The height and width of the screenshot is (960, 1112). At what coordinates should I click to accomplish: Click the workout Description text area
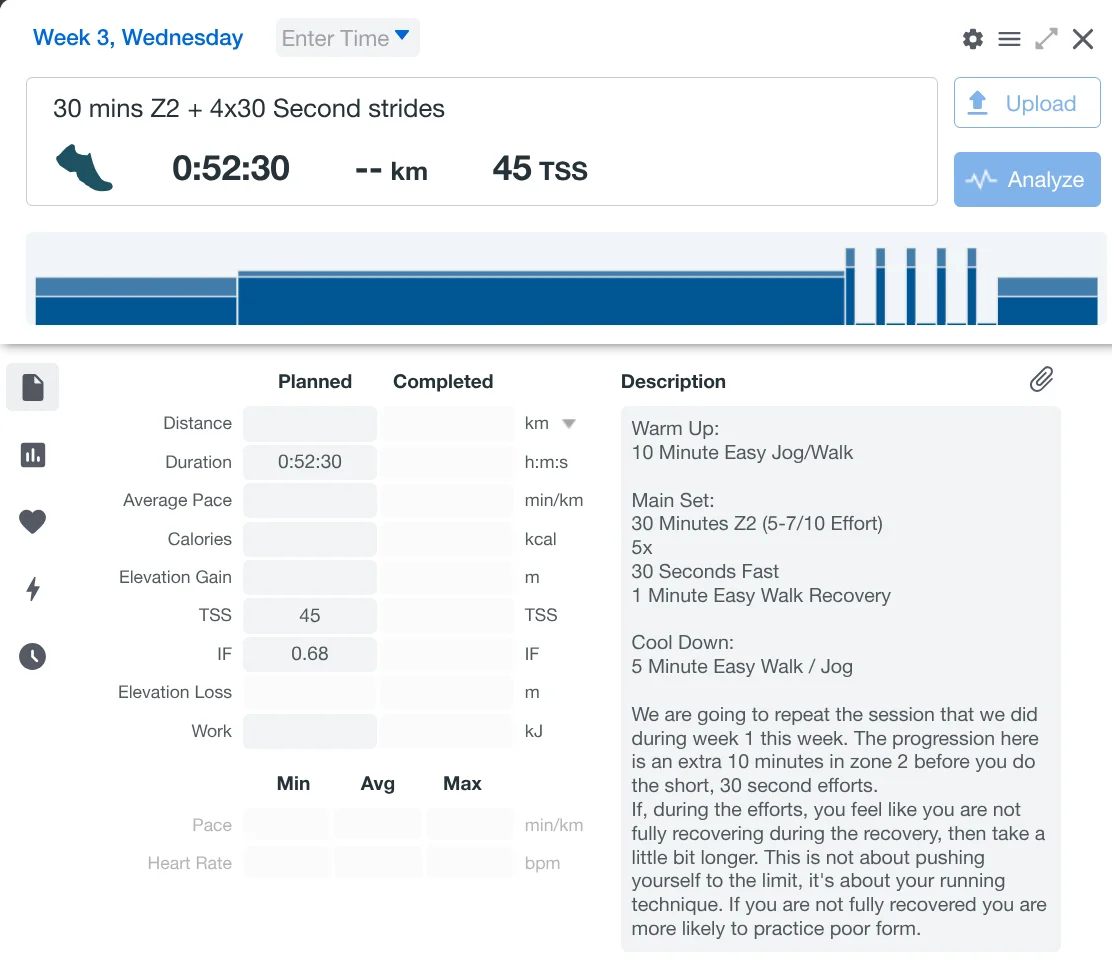(x=840, y=678)
